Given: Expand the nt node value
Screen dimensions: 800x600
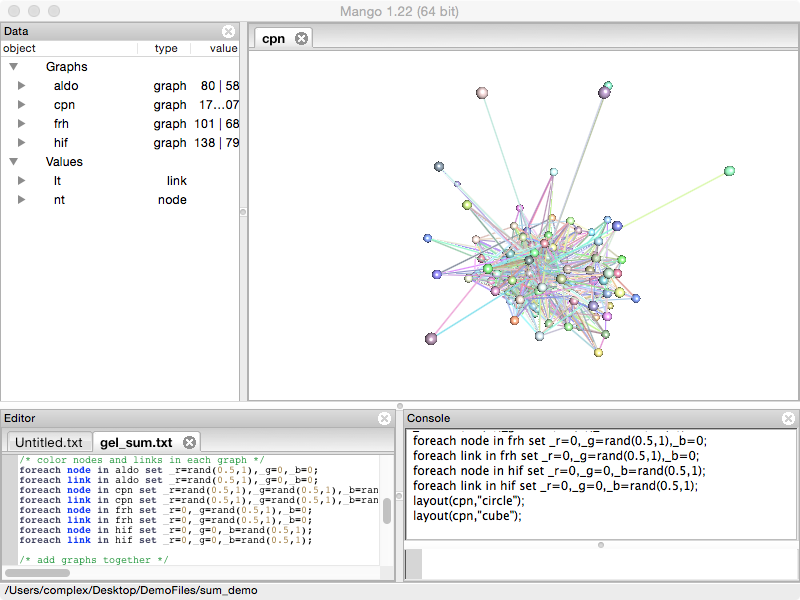Looking at the screenshot, I should [x=21, y=200].
